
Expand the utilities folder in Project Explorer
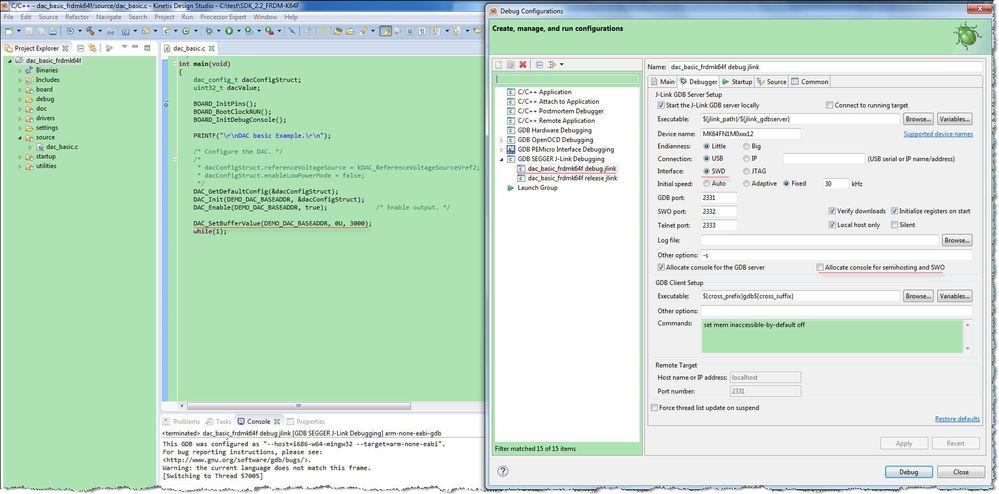20,166
